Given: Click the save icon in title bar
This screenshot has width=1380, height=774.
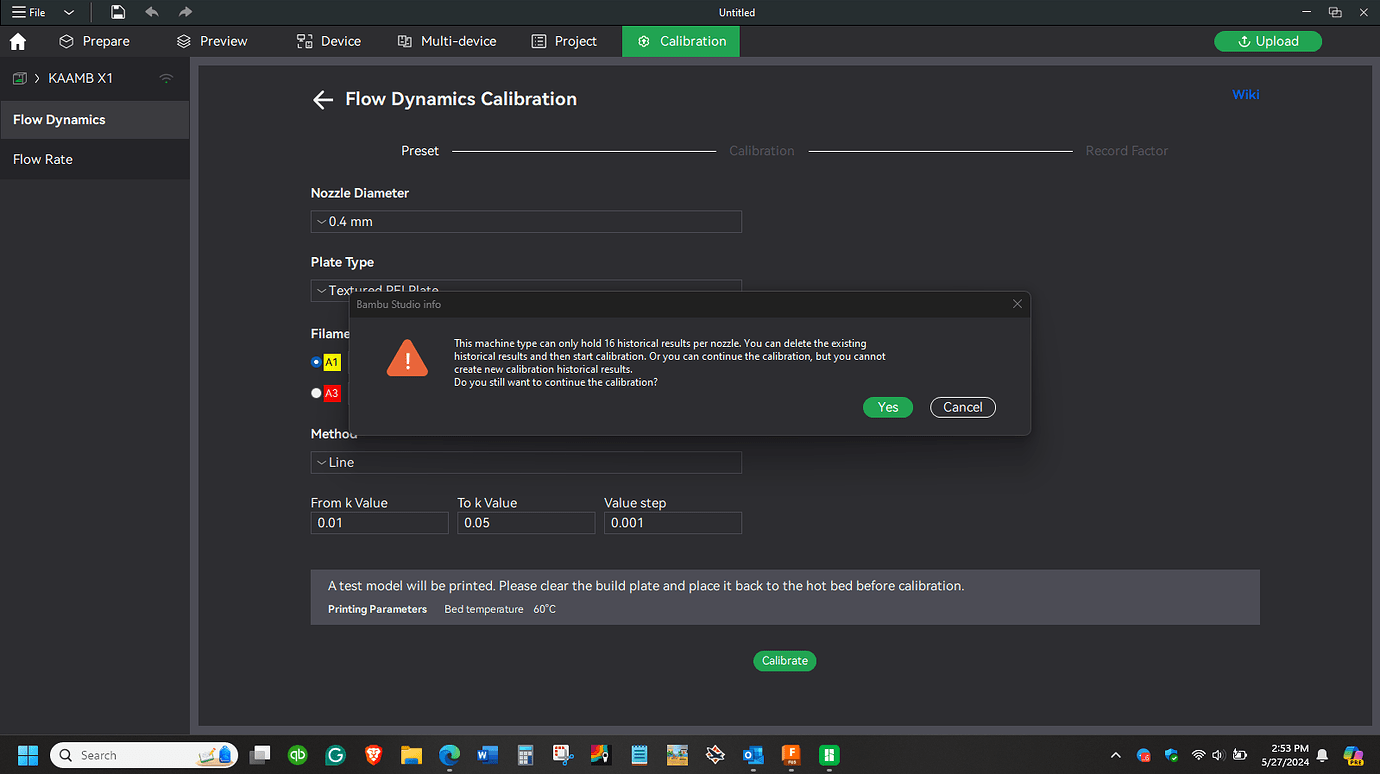Looking at the screenshot, I should coord(118,12).
